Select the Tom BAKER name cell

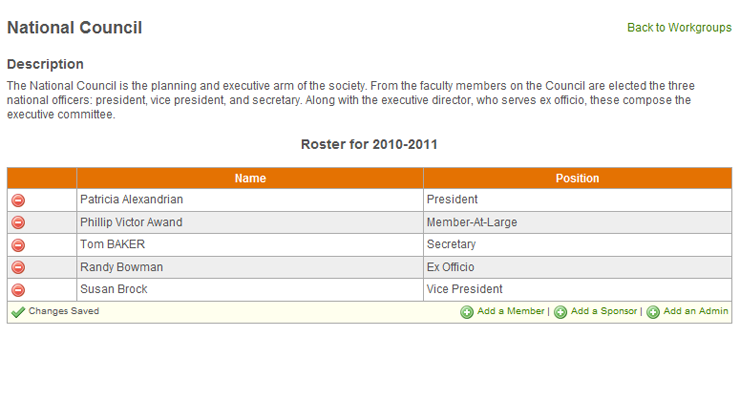(250, 245)
